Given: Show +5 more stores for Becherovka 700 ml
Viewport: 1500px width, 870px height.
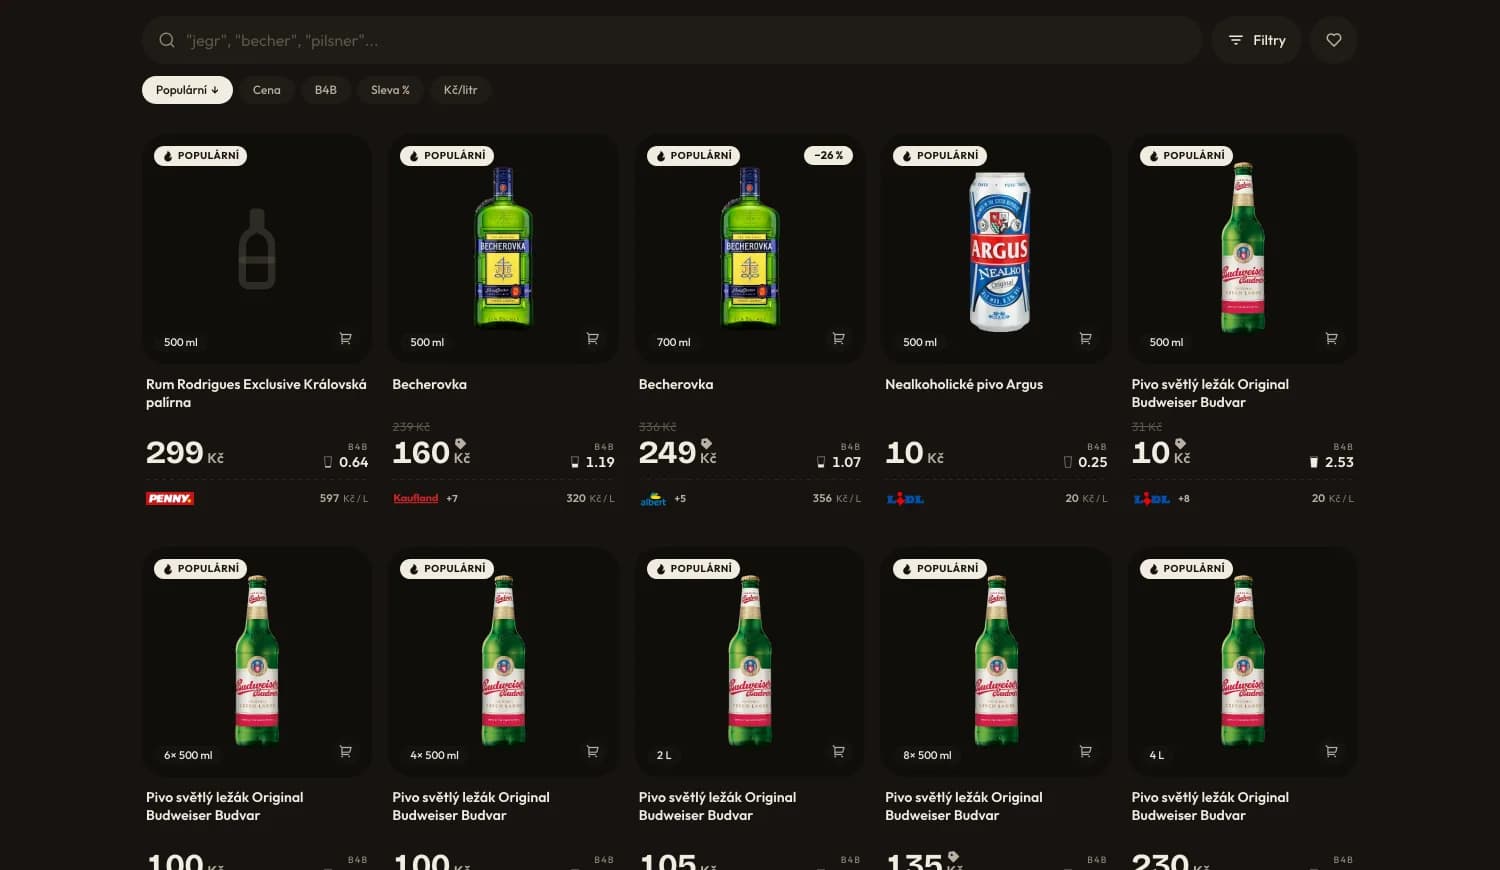Looking at the screenshot, I should (x=680, y=498).
